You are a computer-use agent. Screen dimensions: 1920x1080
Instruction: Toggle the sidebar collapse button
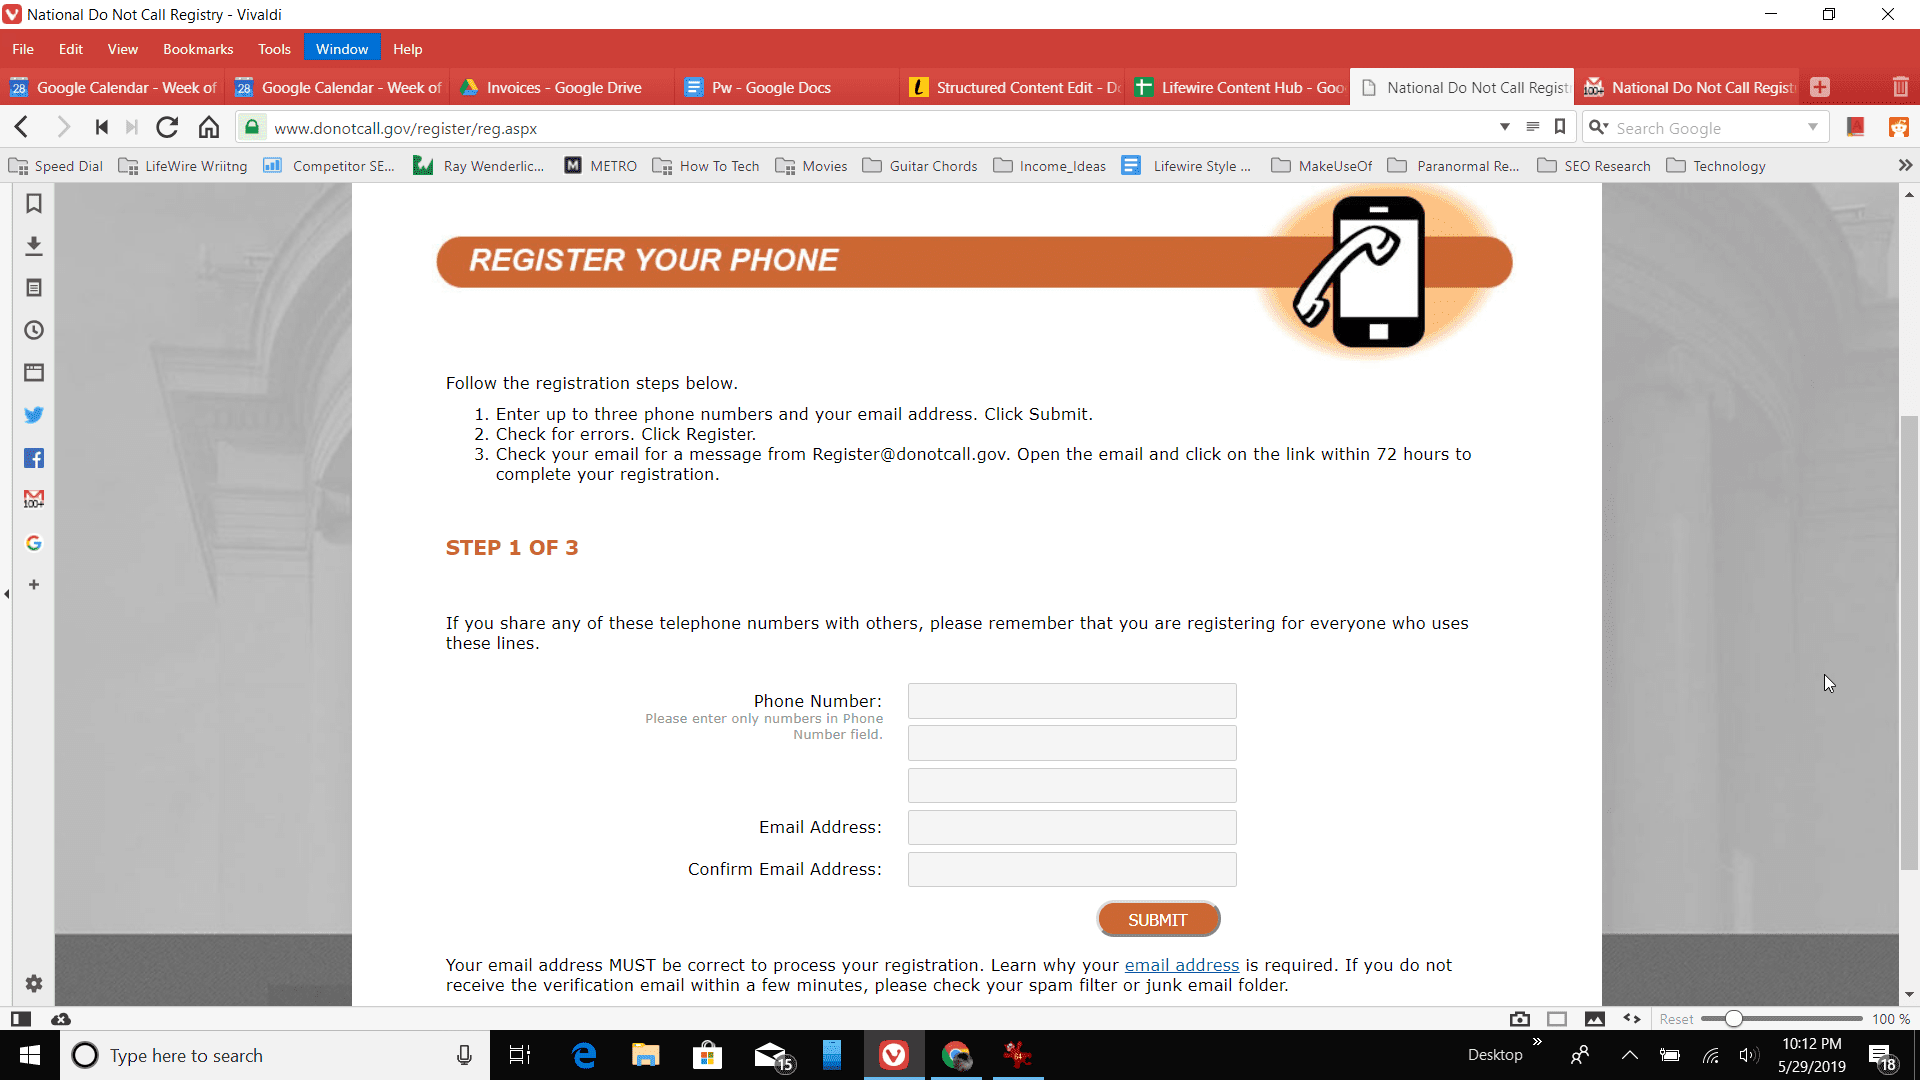(x=7, y=595)
